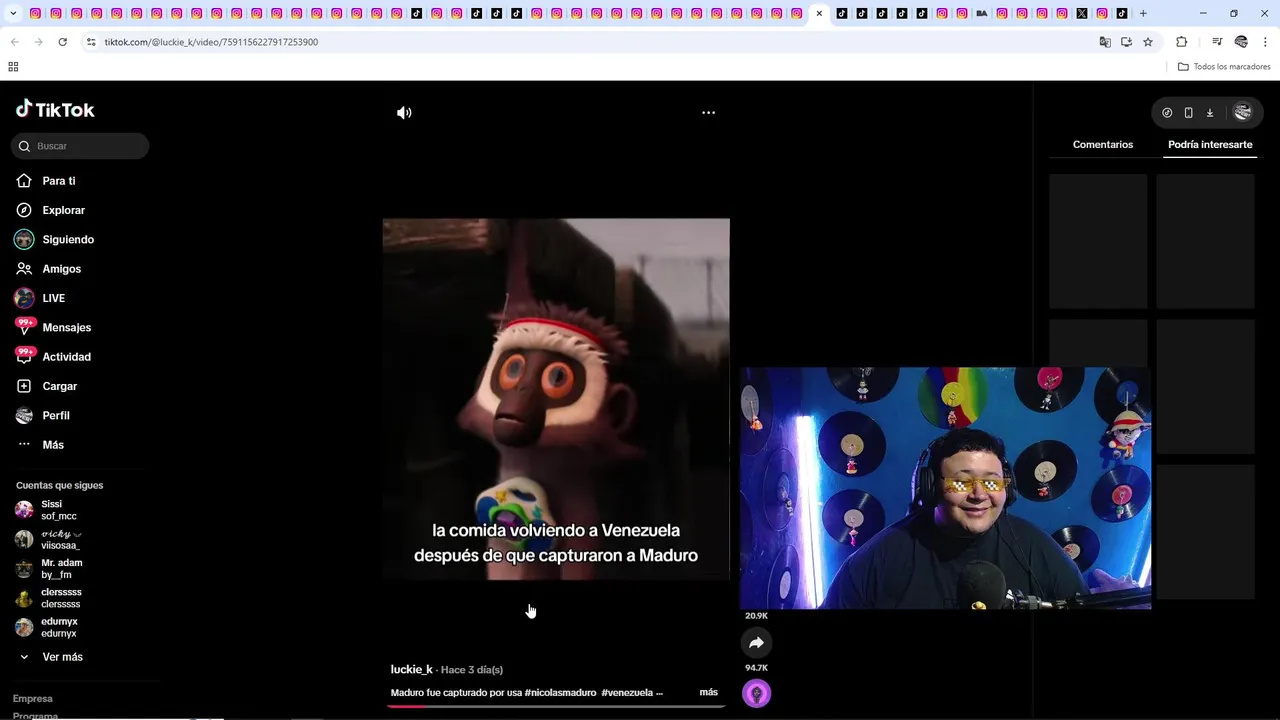The height and width of the screenshot is (720, 1280).
Task: Click the TikTok coins icon in top pill
Action: pyautogui.click(x=1167, y=113)
